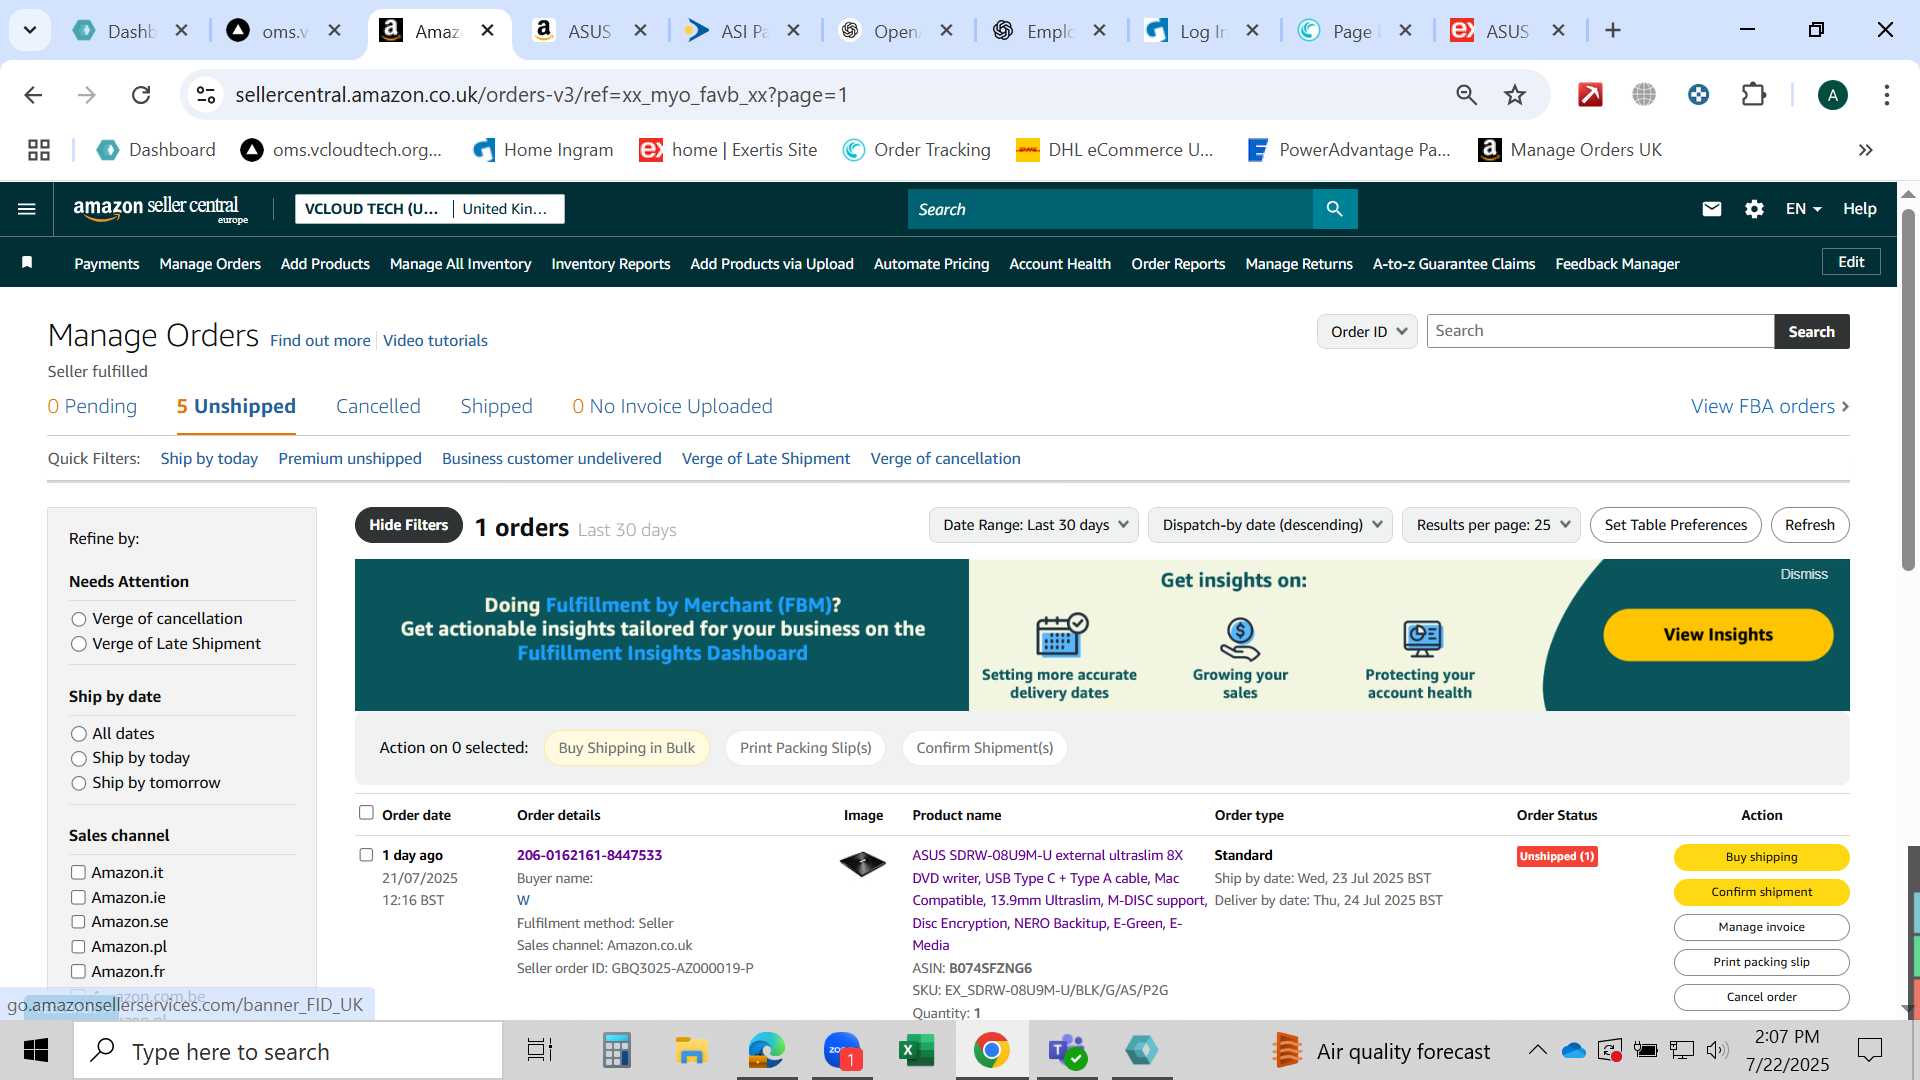Screen dimensions: 1920x1080
Task: Open File Explorer from the taskbar
Action: [x=691, y=1051]
